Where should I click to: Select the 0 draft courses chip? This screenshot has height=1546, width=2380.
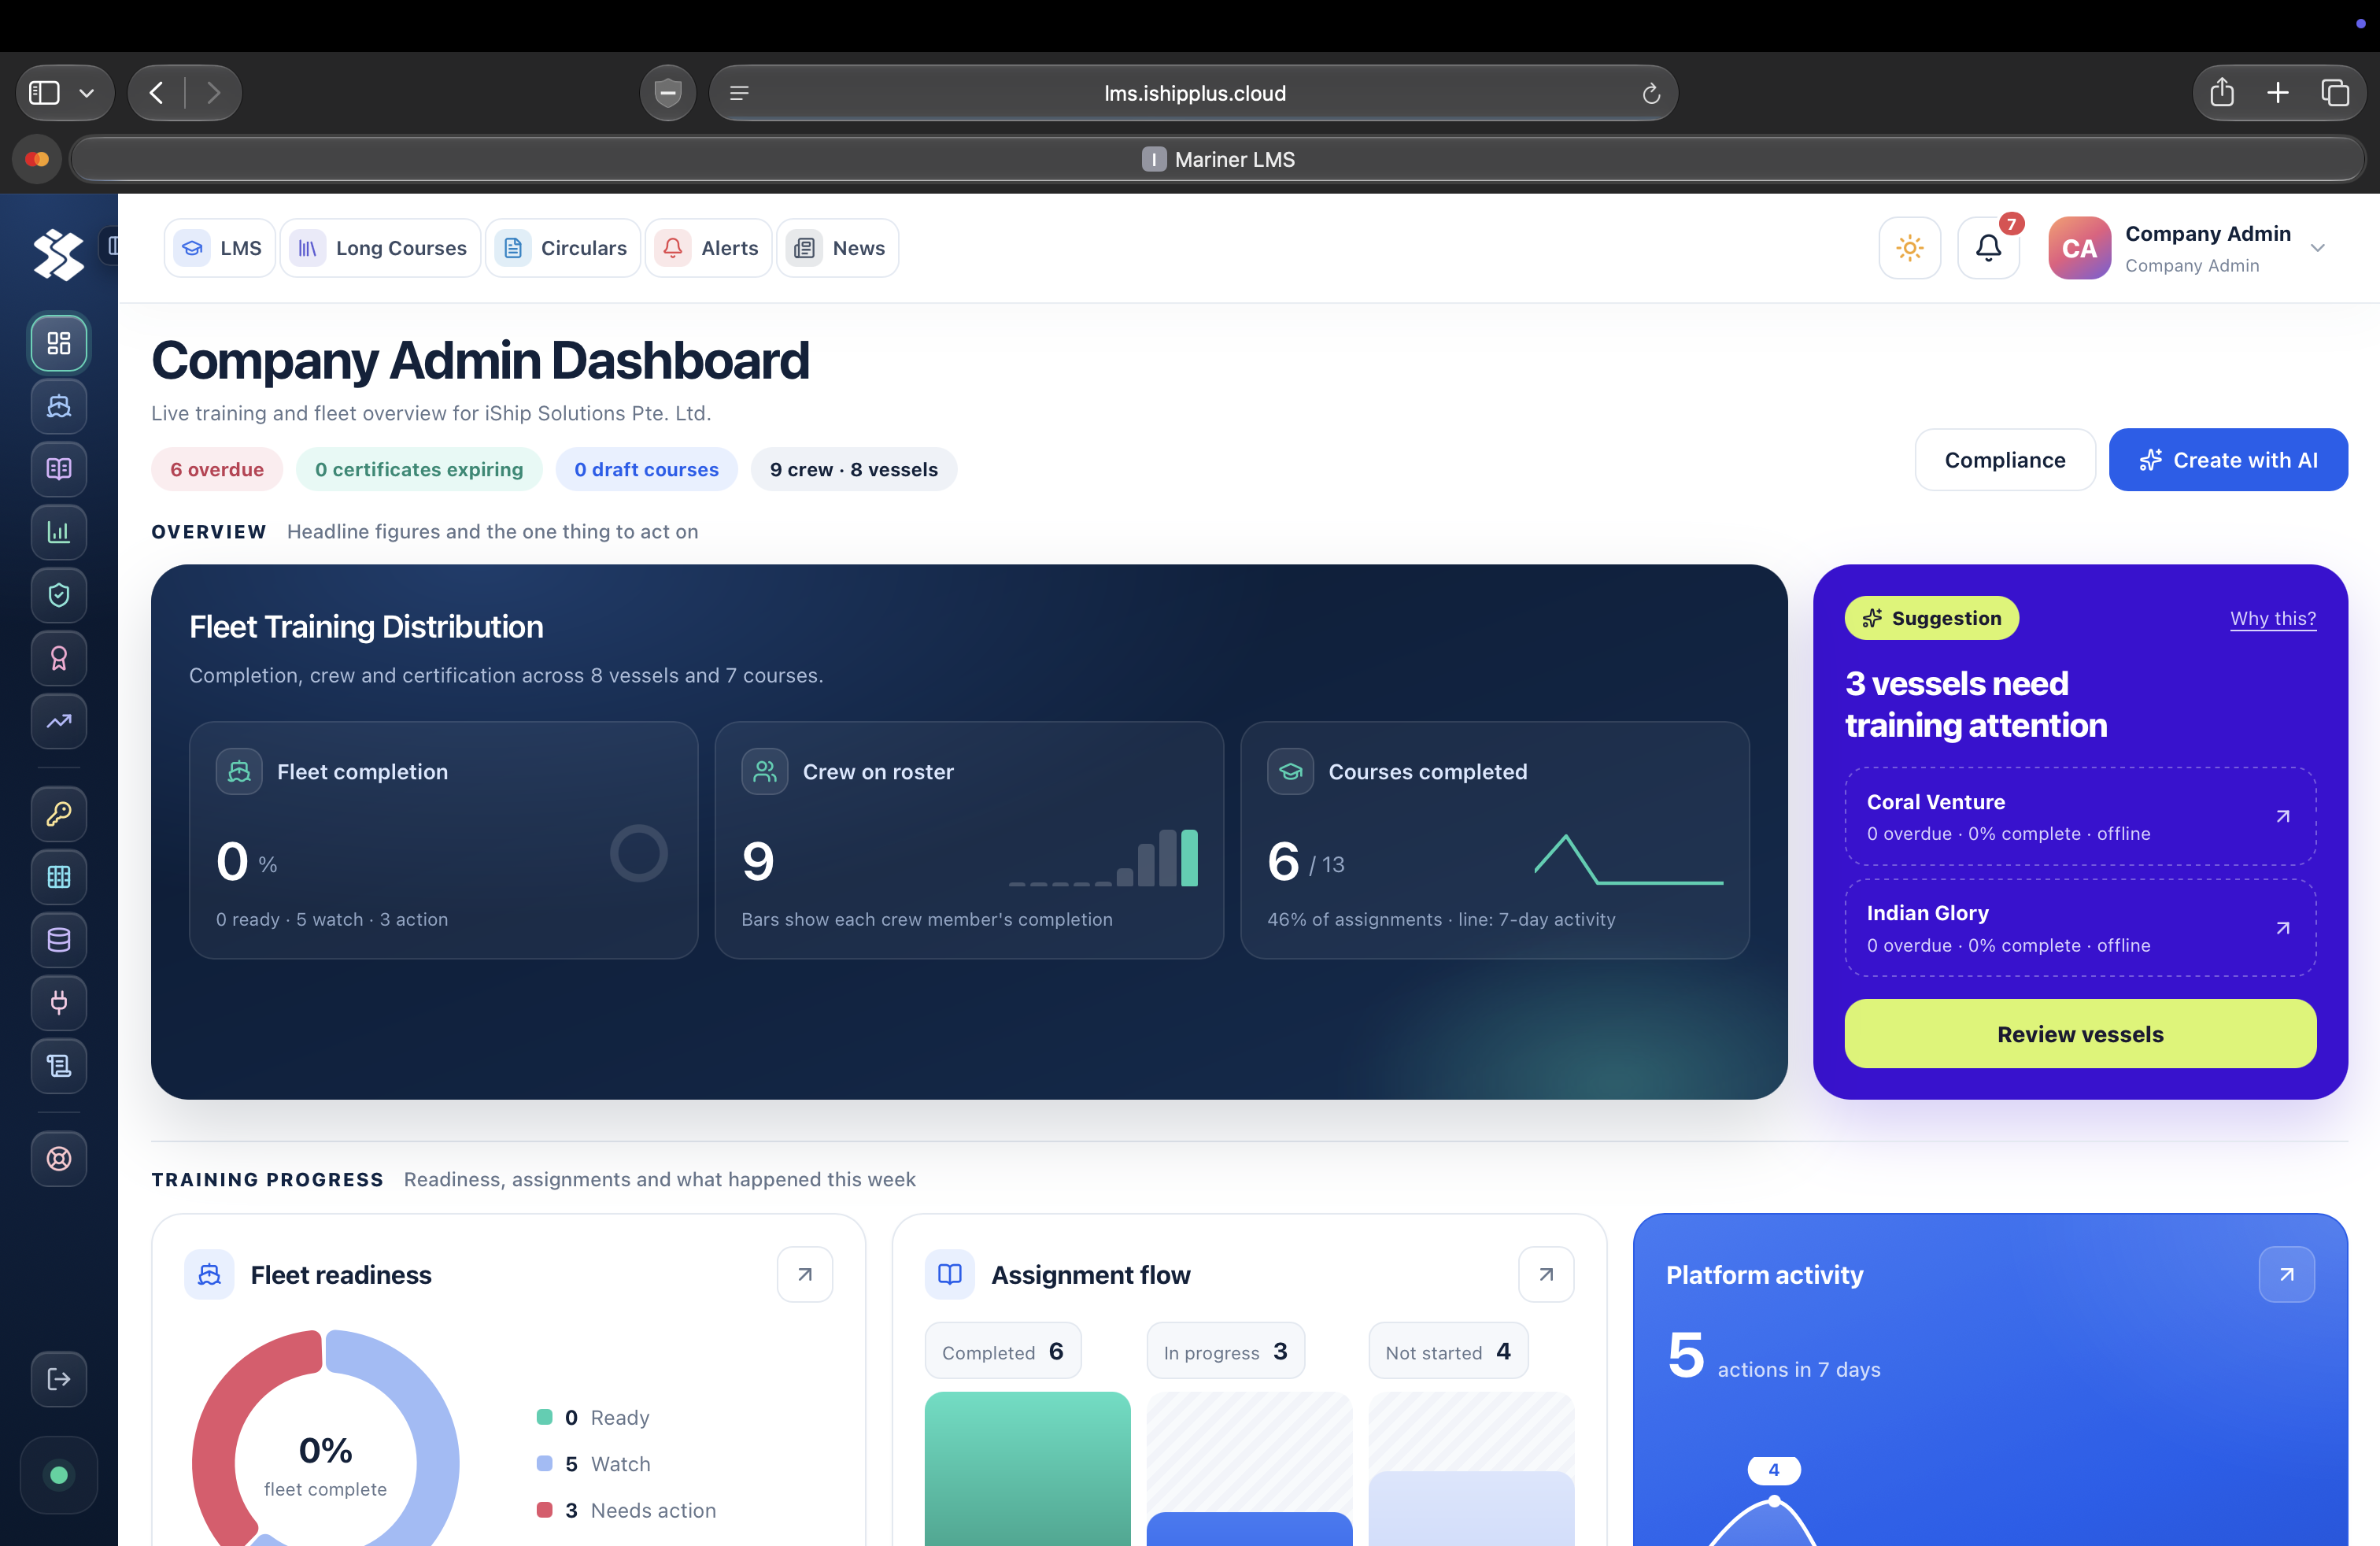coord(646,469)
